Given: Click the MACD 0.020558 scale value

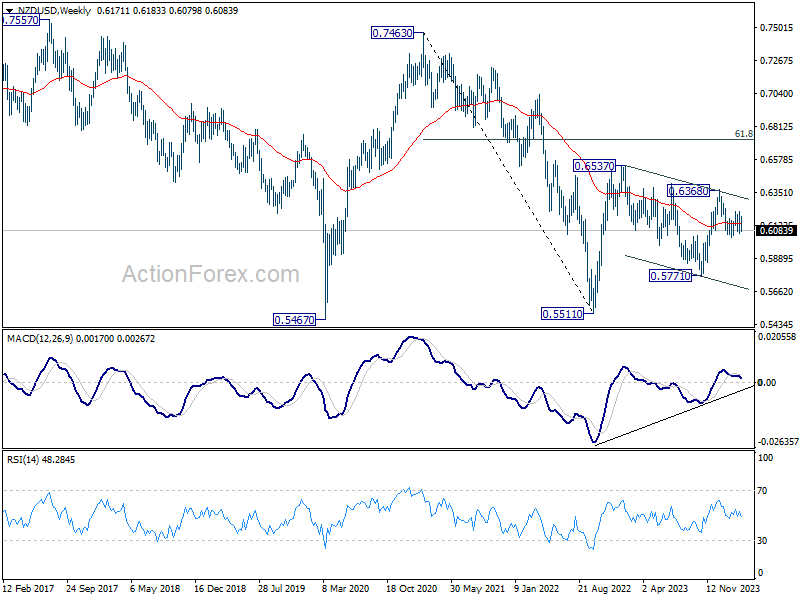Looking at the screenshot, I should pyautogui.click(x=777, y=337).
